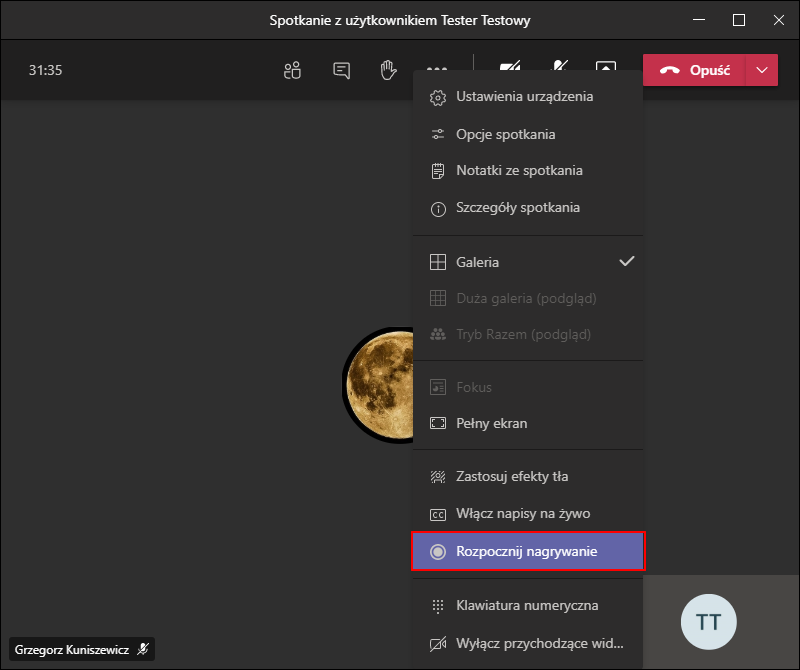Screen dimensions: 800x670
Task: Select the Galeria view
Action: click(x=528, y=262)
